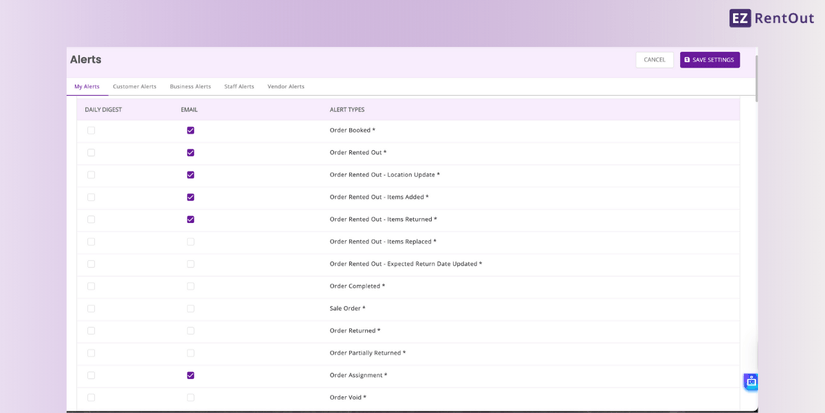Enable Daily Digest for Order Returned

point(91,331)
